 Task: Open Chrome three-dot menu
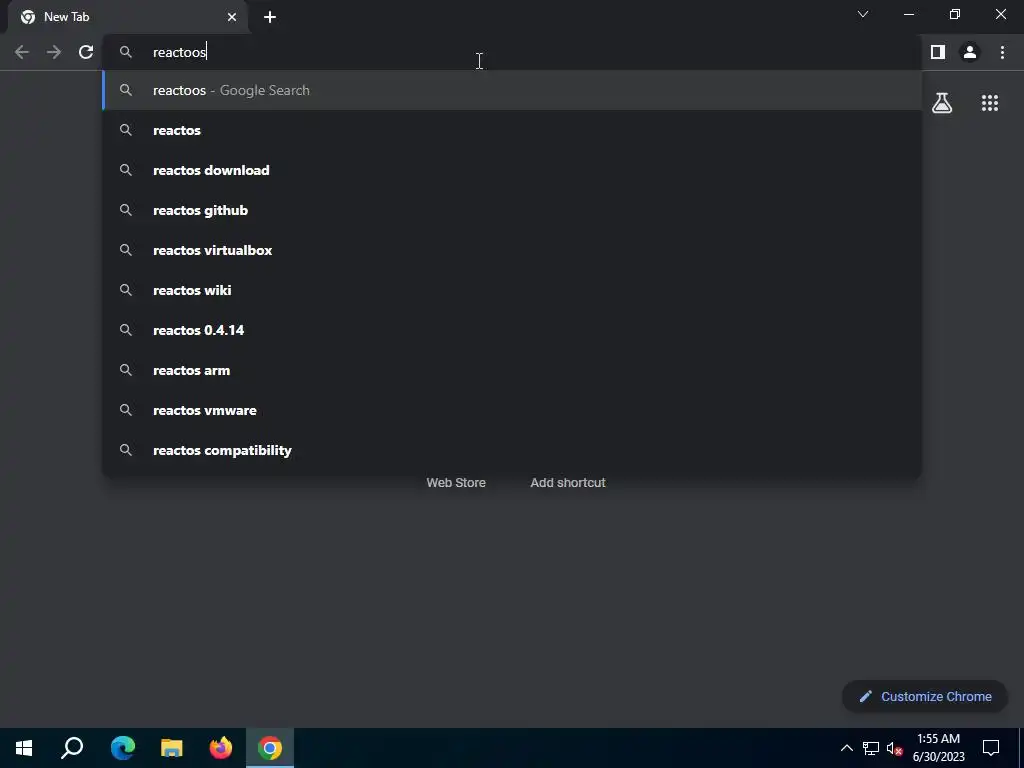click(1002, 52)
